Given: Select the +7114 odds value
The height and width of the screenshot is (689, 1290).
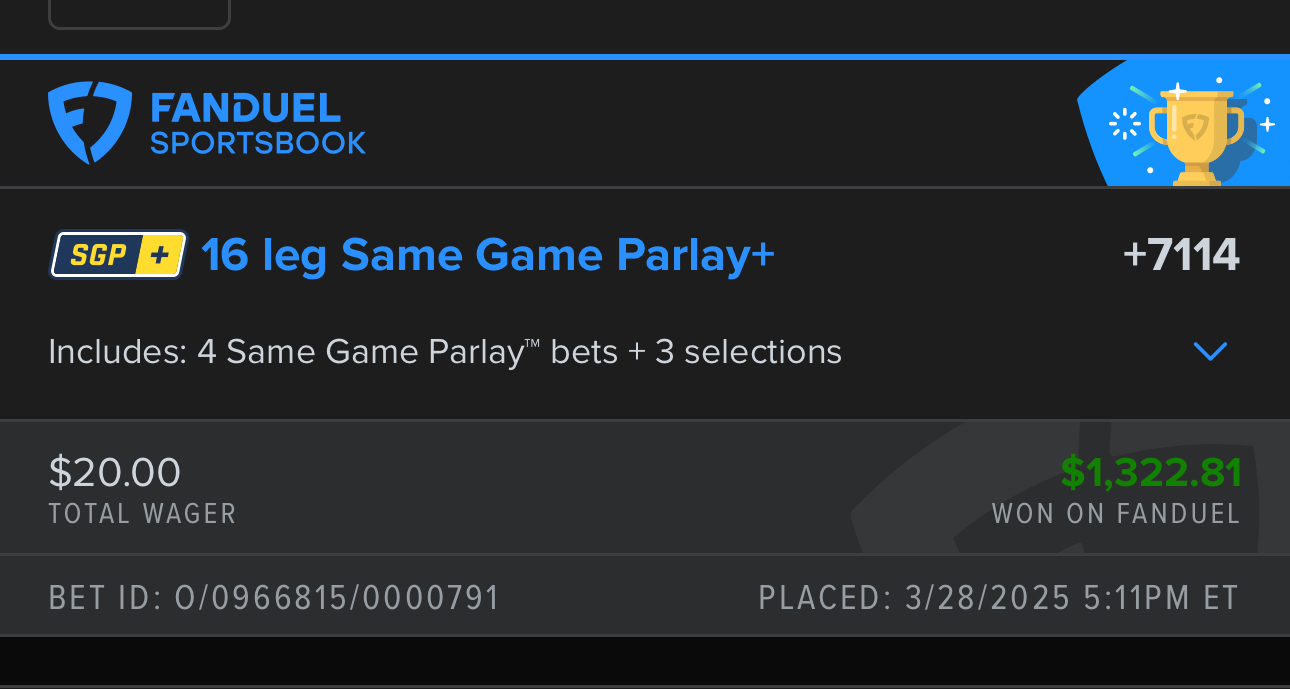Looking at the screenshot, I should 1181,256.
